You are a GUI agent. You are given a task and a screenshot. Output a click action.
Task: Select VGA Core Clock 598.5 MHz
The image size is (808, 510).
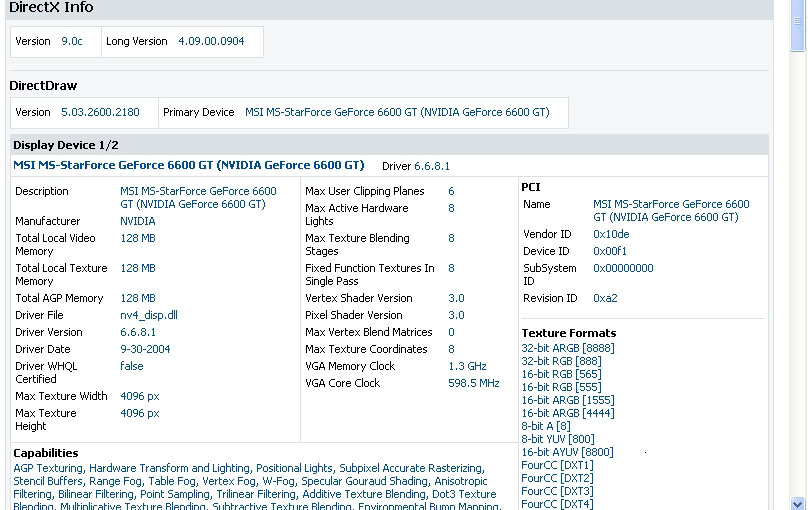click(474, 383)
